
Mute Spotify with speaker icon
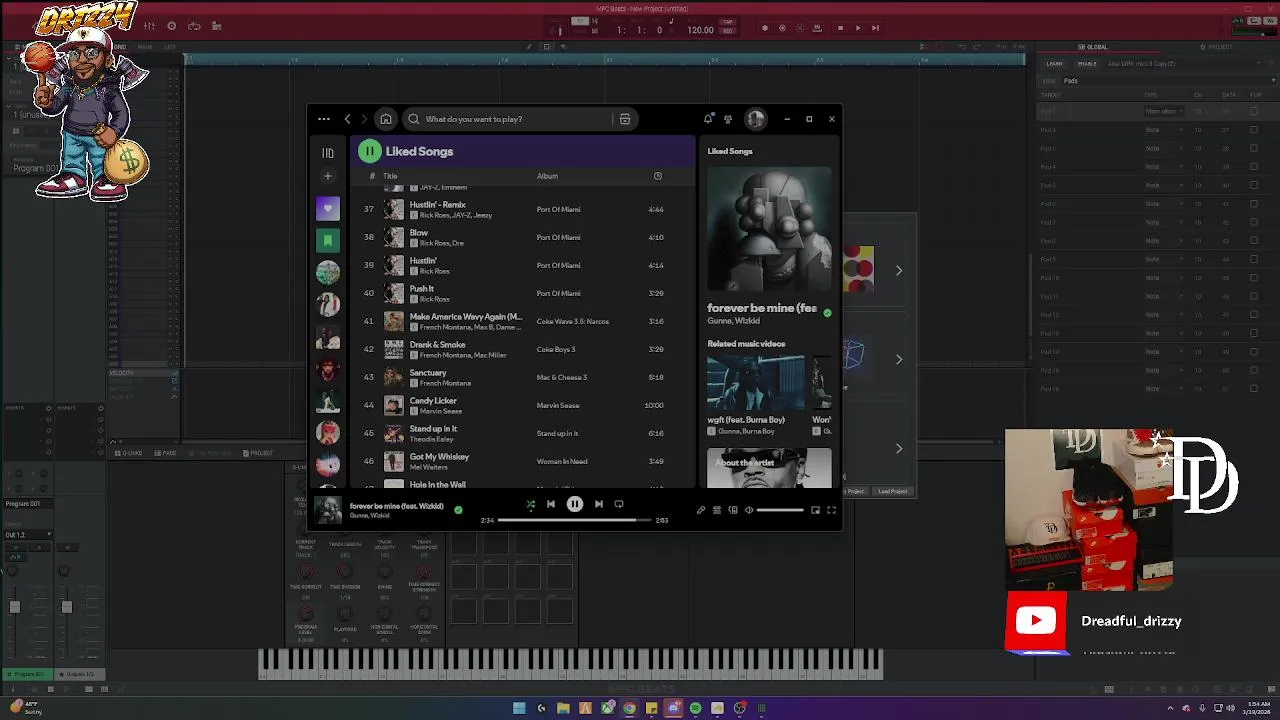(x=749, y=510)
